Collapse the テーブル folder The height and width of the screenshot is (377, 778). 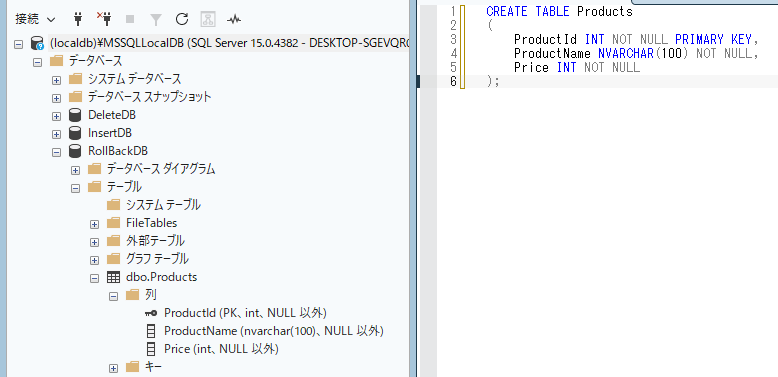pos(75,188)
